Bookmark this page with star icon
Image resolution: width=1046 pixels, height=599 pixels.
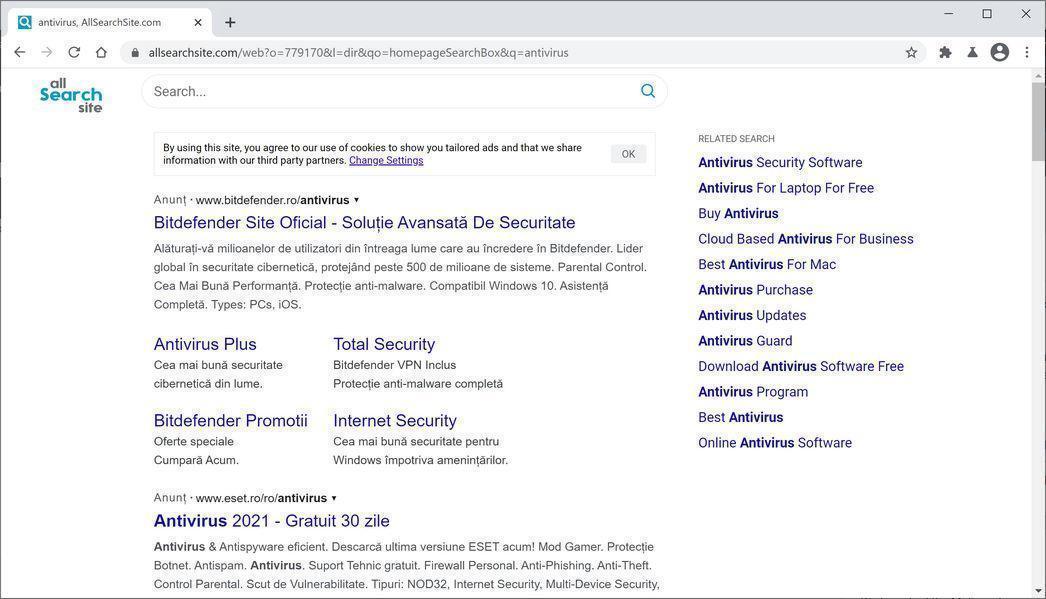(x=911, y=53)
